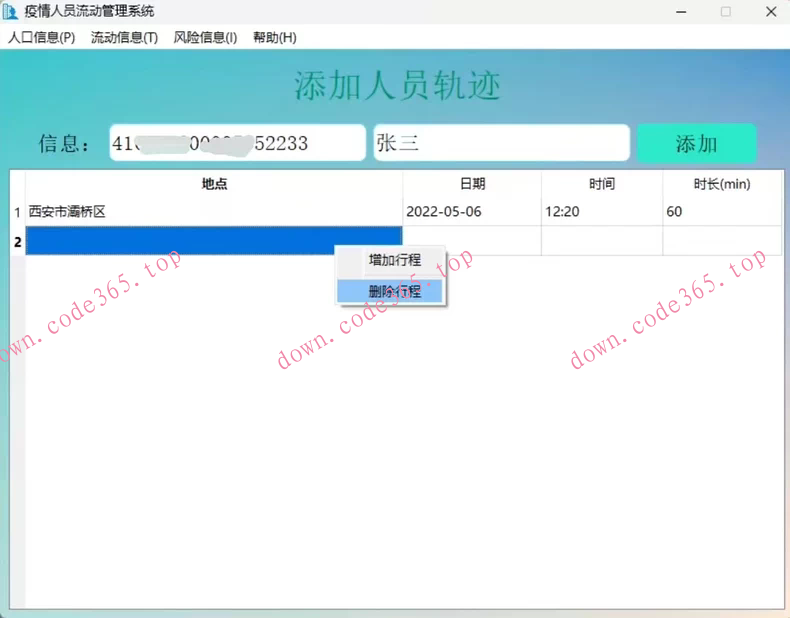Select the duration cell 60

(x=722, y=212)
